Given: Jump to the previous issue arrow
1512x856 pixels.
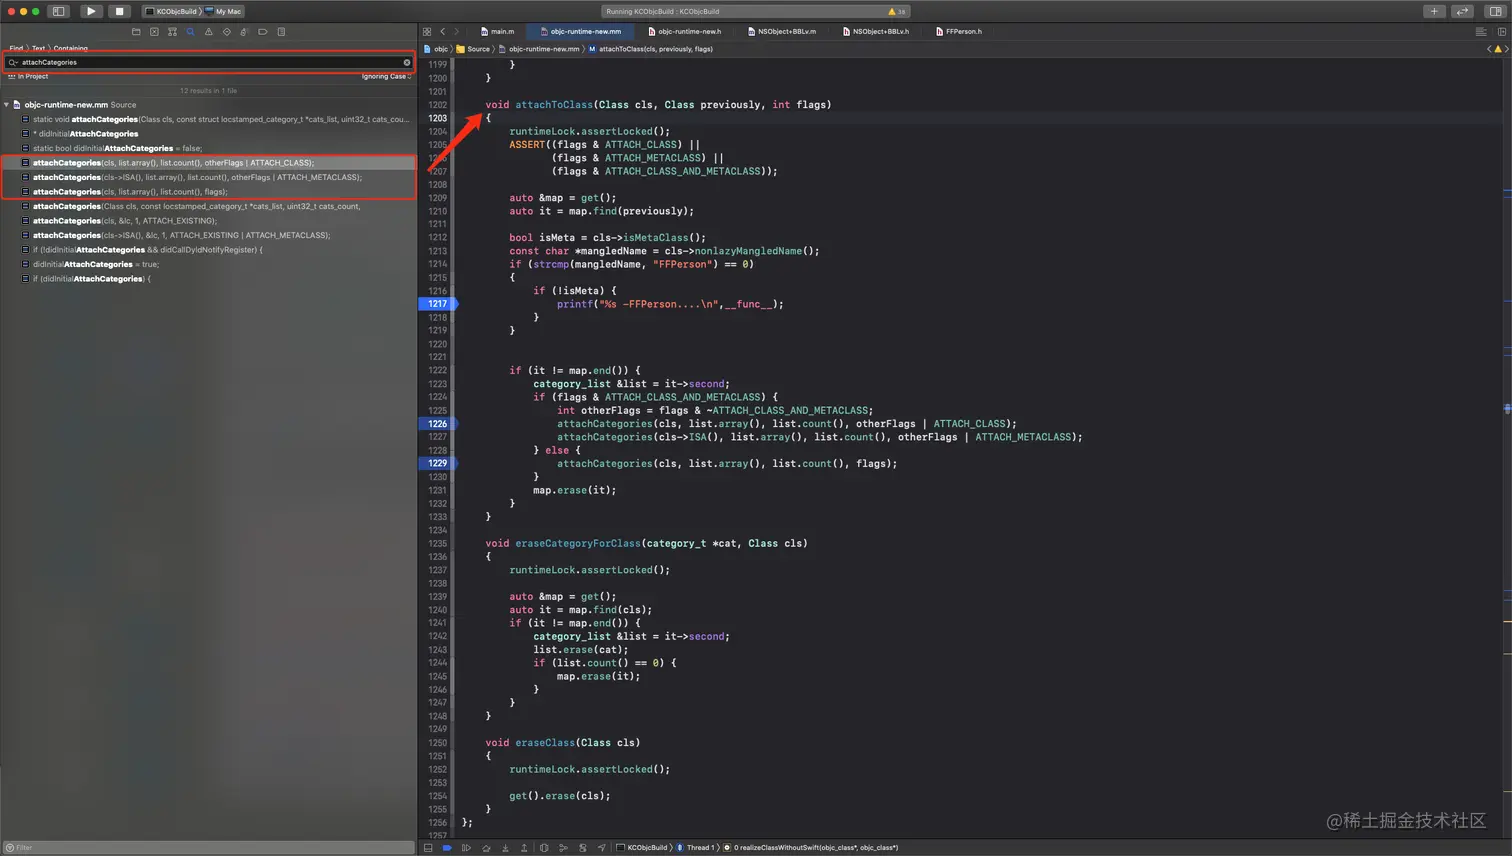Looking at the screenshot, I should pos(1489,49).
